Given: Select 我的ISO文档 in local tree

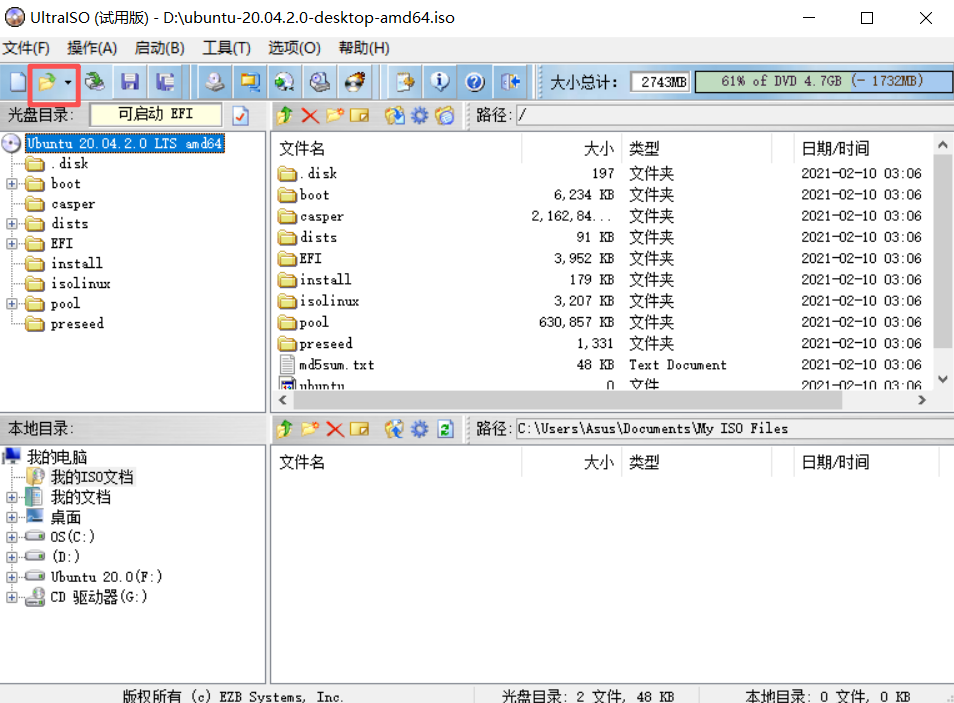Looking at the screenshot, I should coord(92,477).
